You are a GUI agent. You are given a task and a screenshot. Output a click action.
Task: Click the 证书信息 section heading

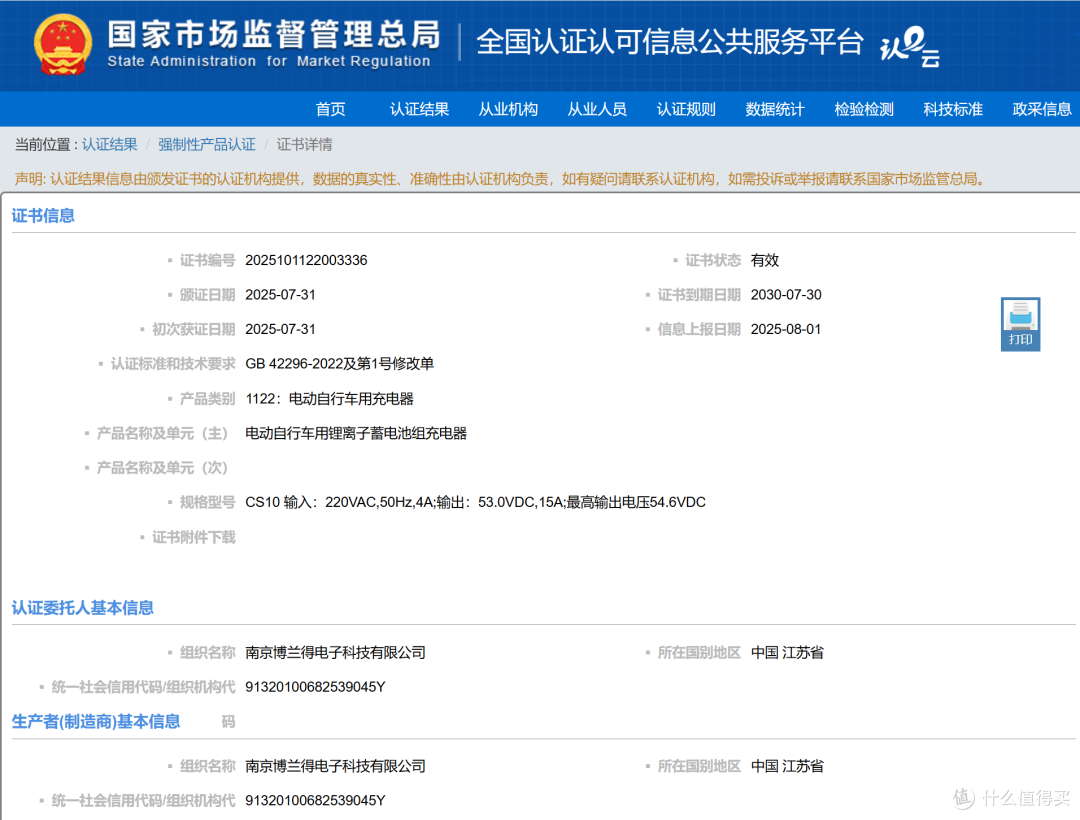(x=43, y=215)
